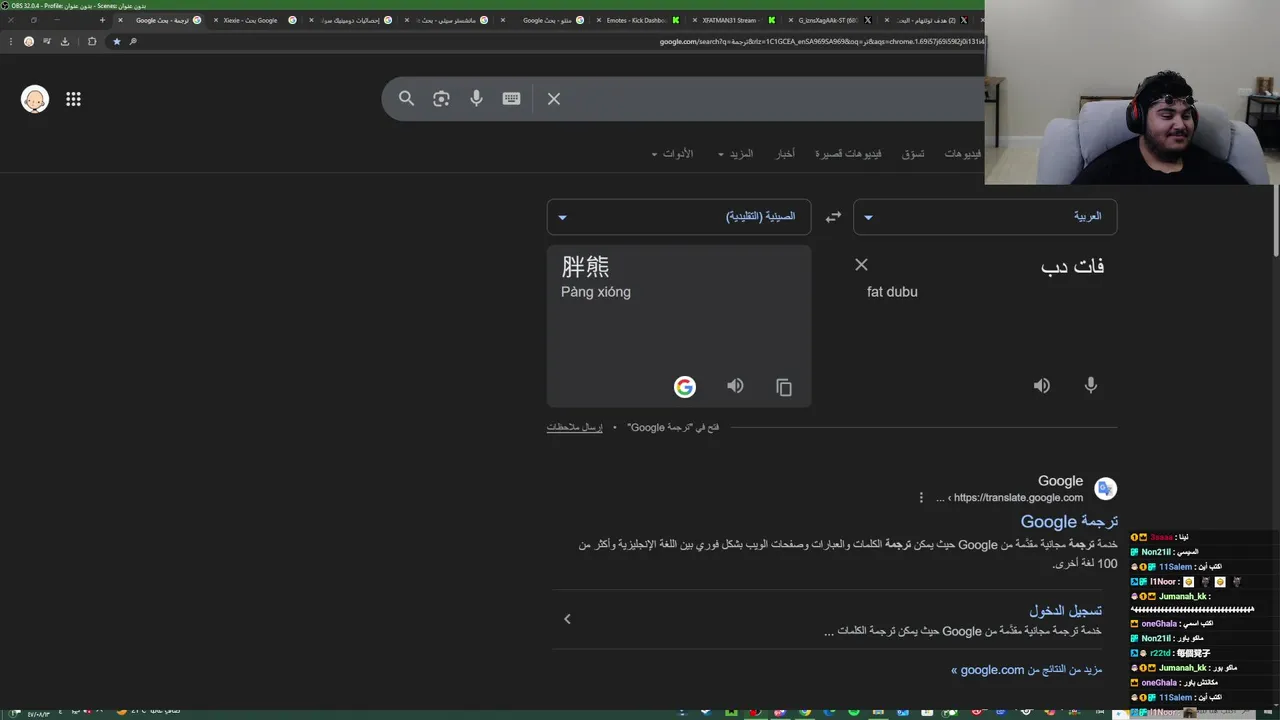Click the zoom magnifier in address bar

pos(133,41)
